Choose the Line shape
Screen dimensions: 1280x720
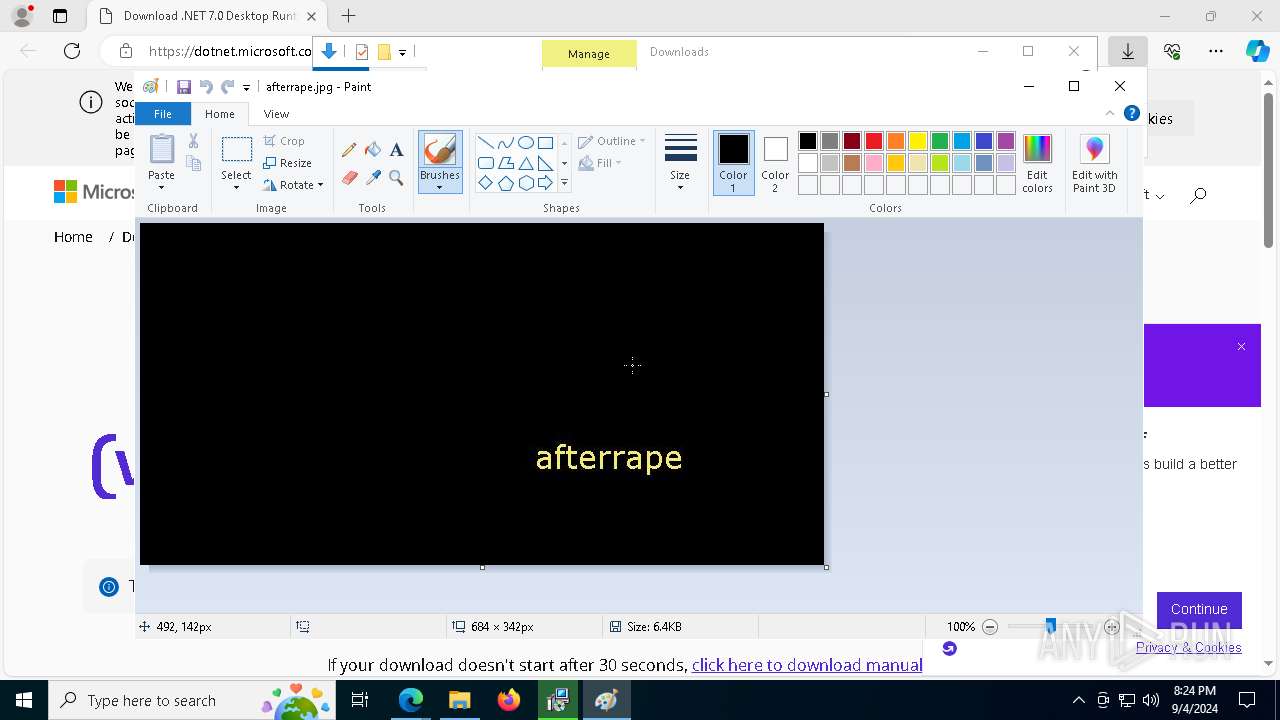click(486, 143)
